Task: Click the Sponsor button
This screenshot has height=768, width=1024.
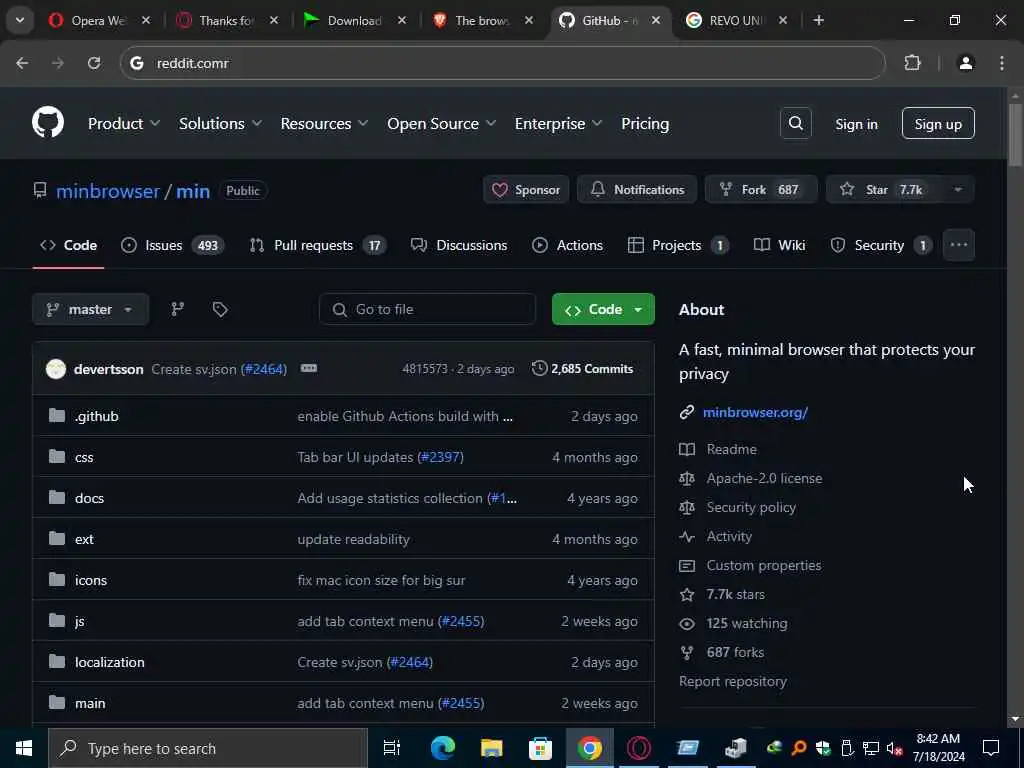Action: (x=526, y=189)
